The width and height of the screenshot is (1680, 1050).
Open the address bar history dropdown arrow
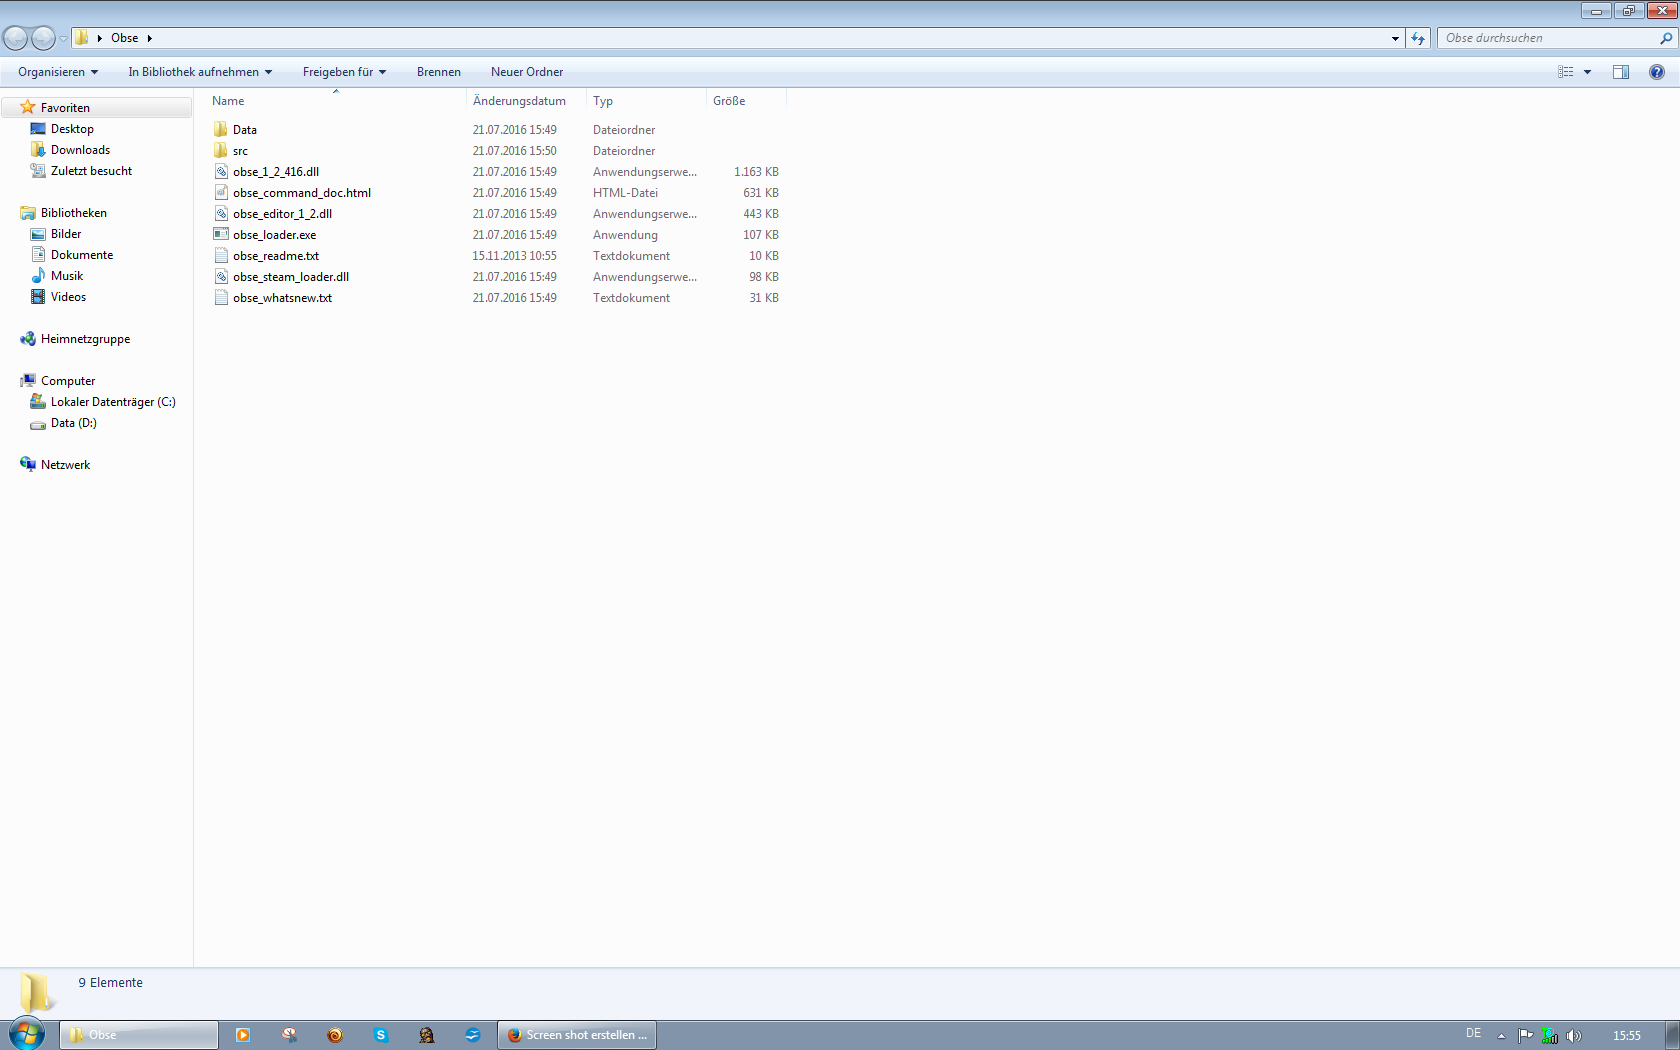pos(1395,38)
